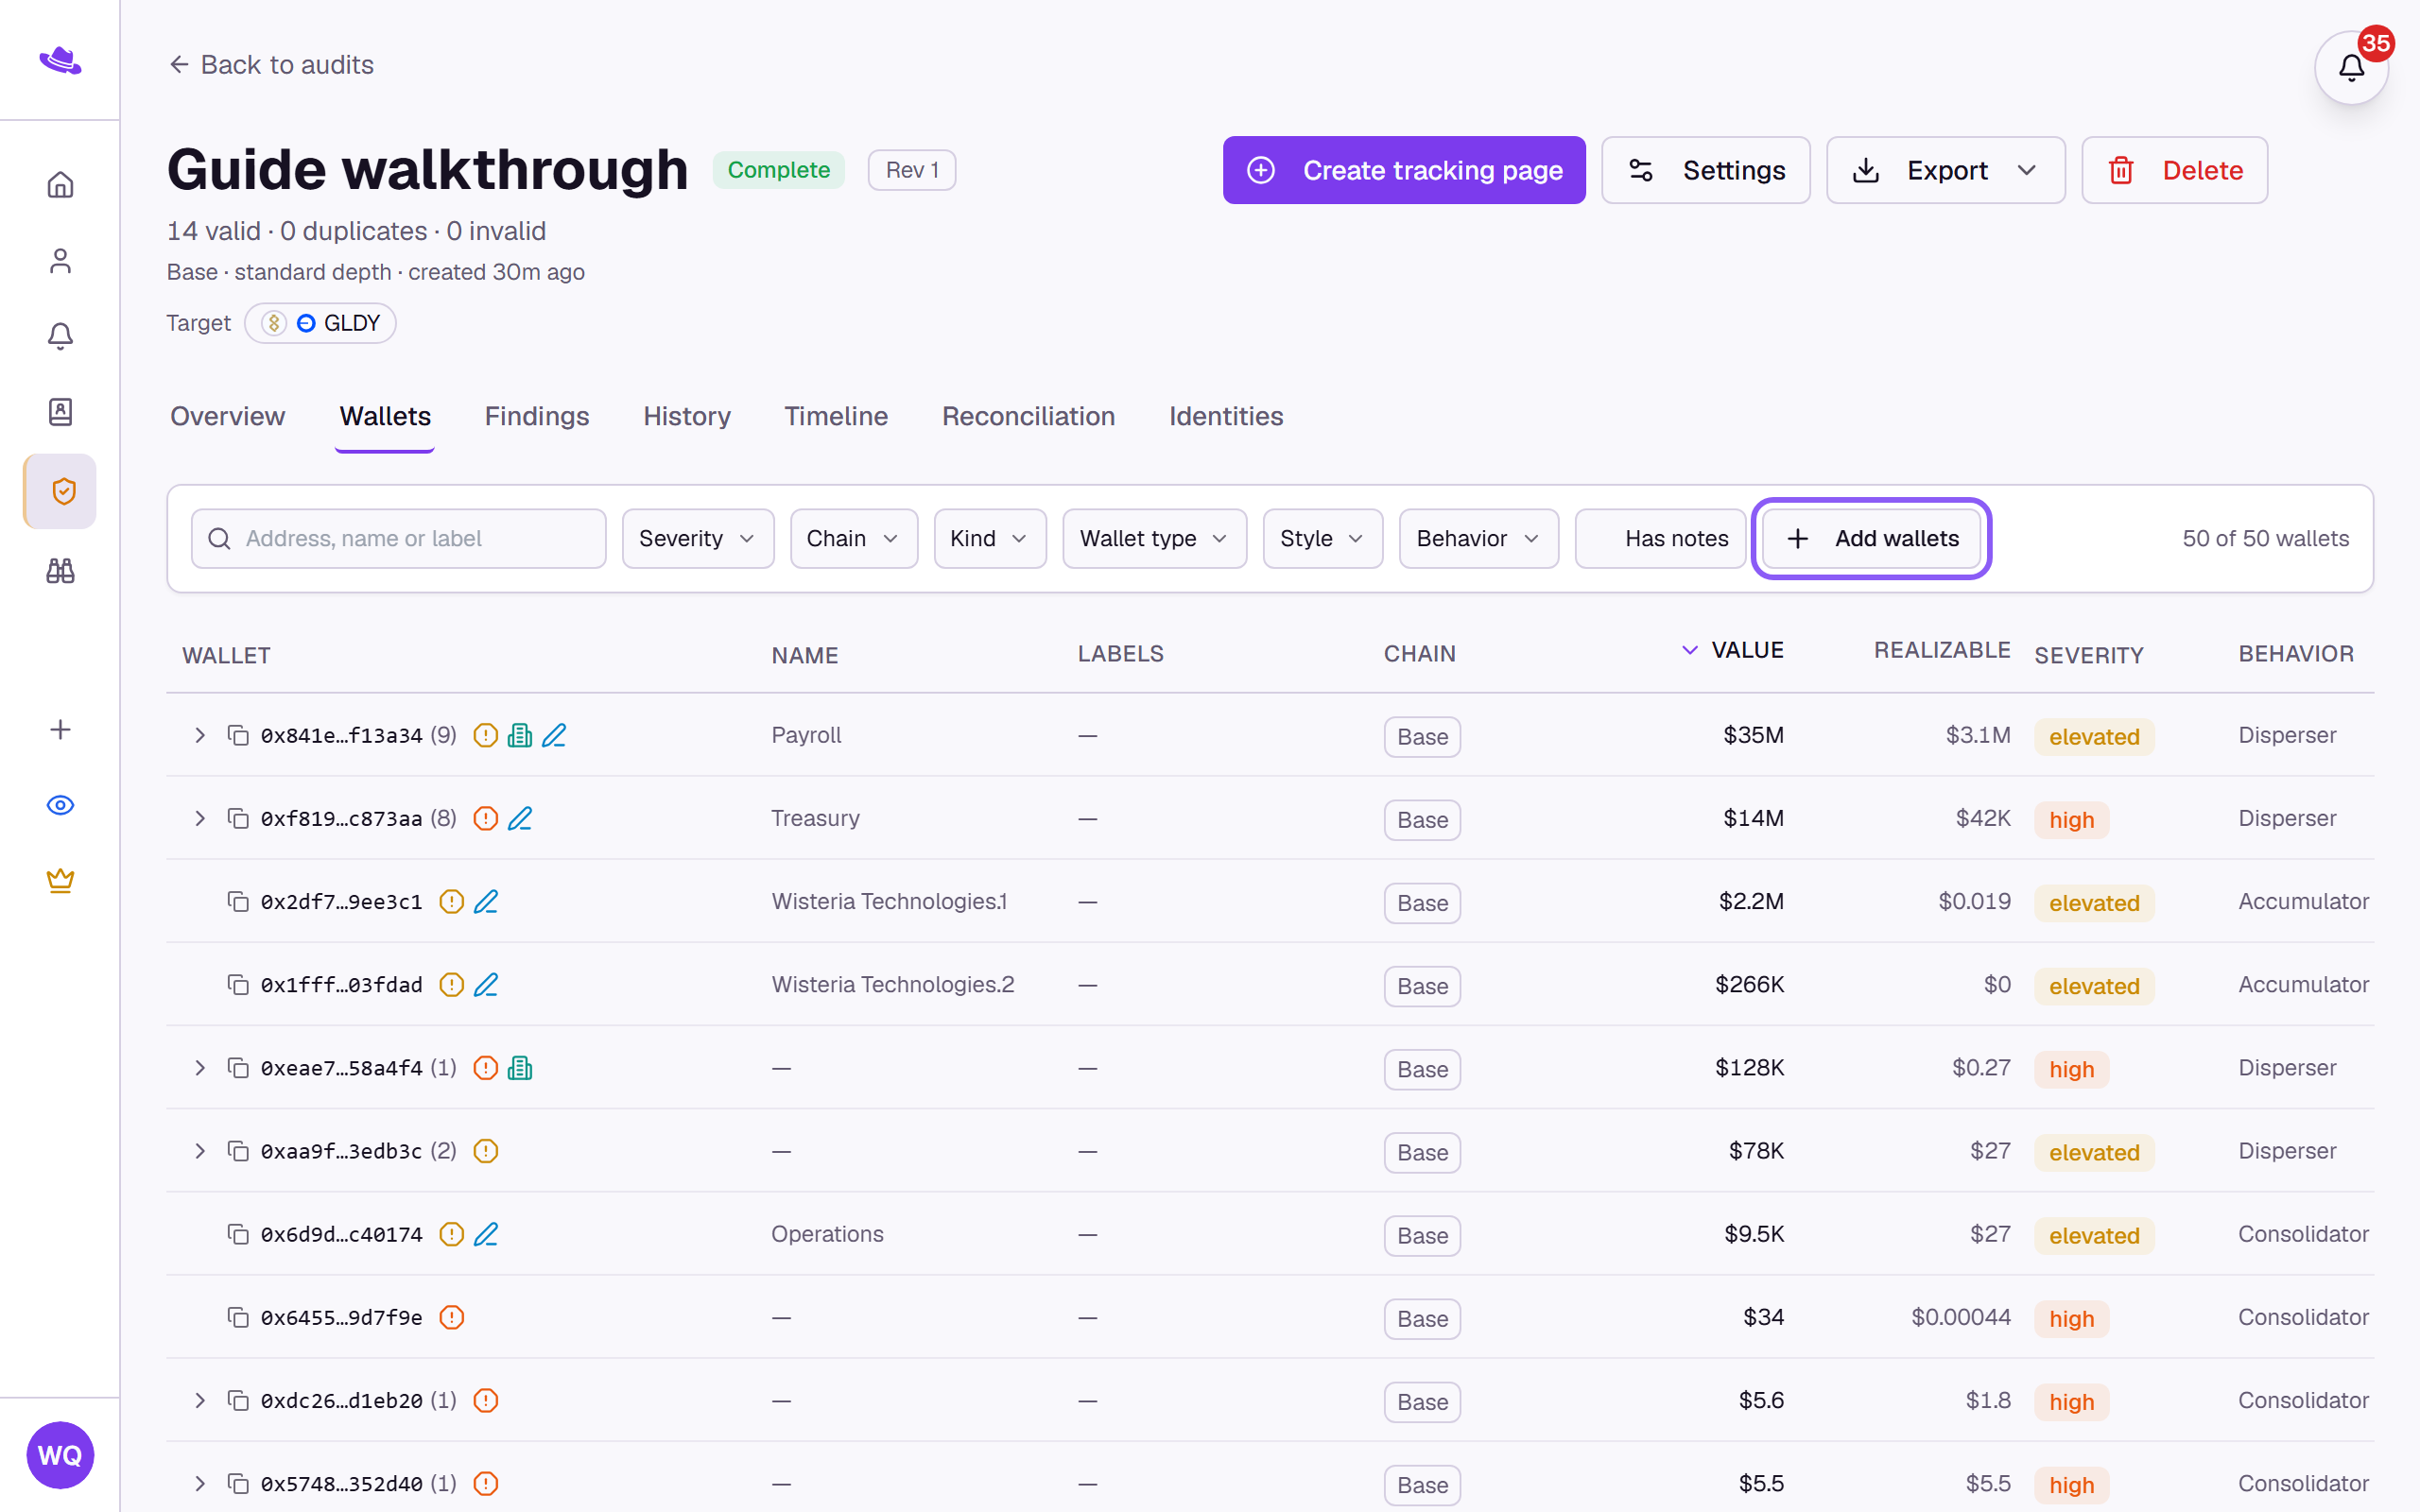
Task: Edit the Payroll wallet with pencil icon
Action: 554,735
